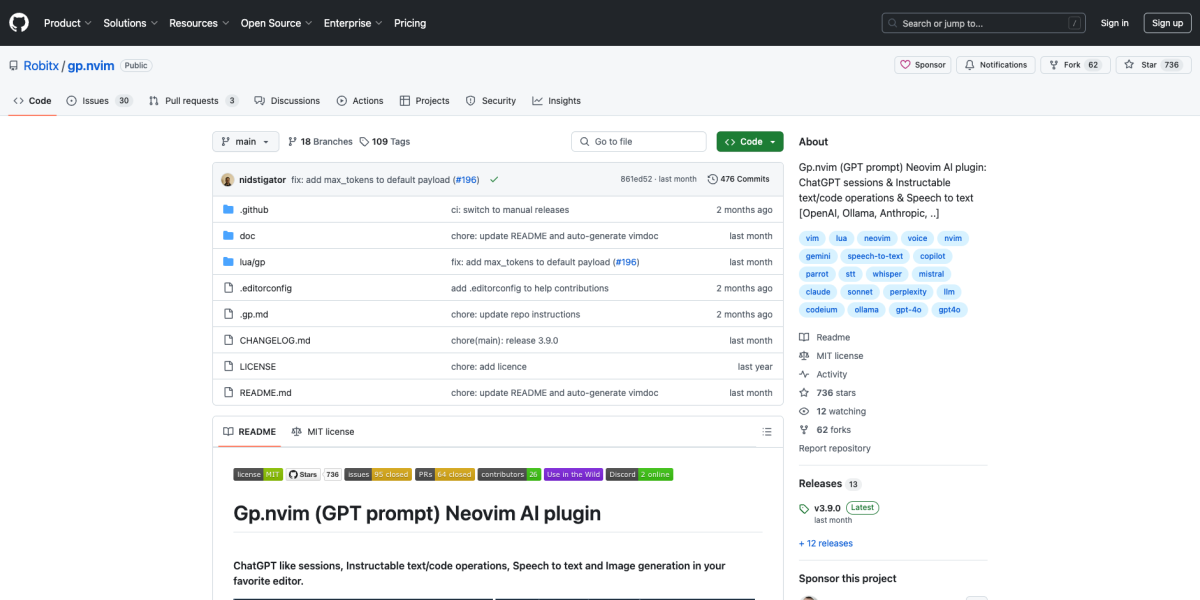Open the green Code dropdown
The width and height of the screenshot is (1200, 600).
pos(749,142)
